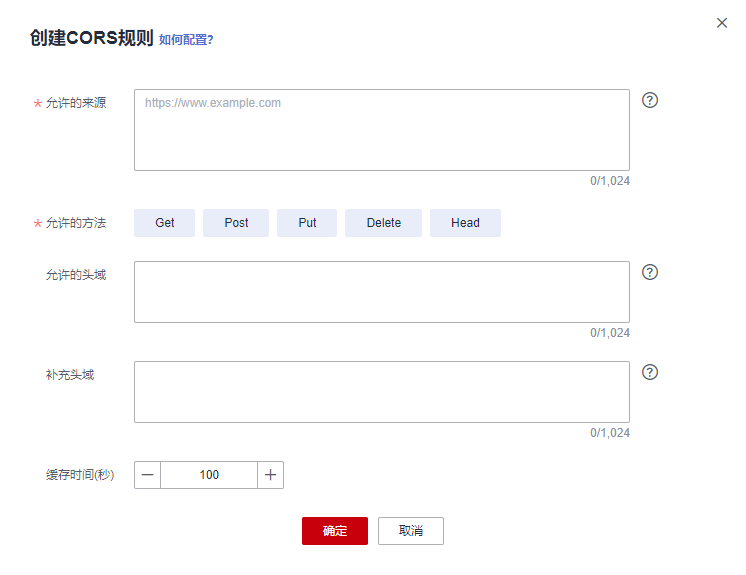Select 0/1,024 counter under 补充头域
The image size is (746, 575).
click(610, 433)
